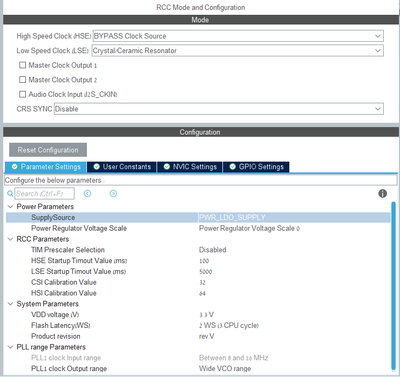This screenshot has width=400, height=381.
Task: Click Power Regulator Voltage Scale 0 value
Action: [x=249, y=228]
